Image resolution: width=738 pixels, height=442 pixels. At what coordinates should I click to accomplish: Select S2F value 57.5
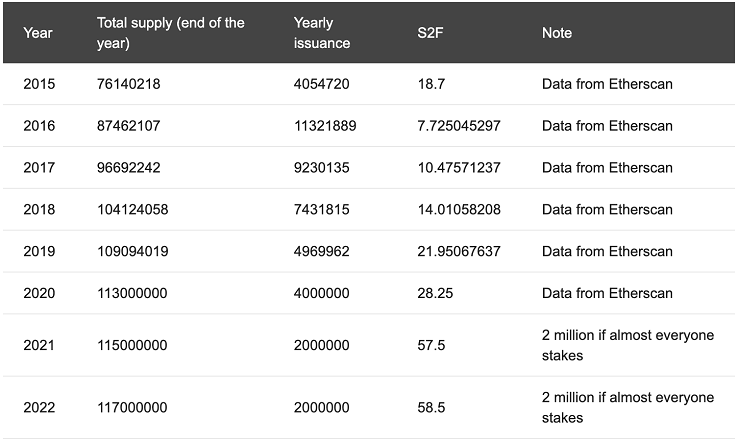(431, 346)
